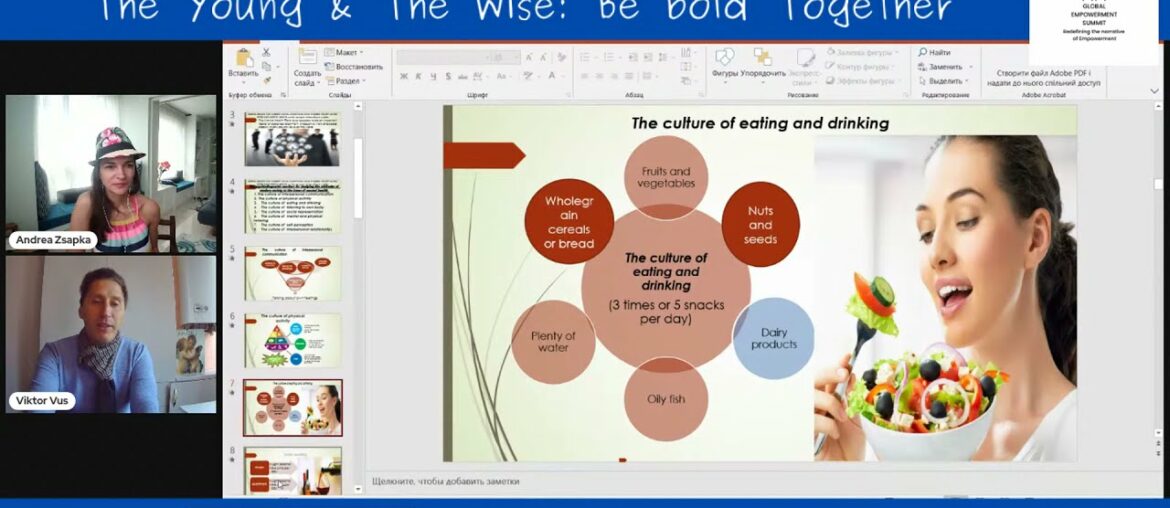
Task: Open the Layout (Макет) dropdown
Action: tap(346, 52)
